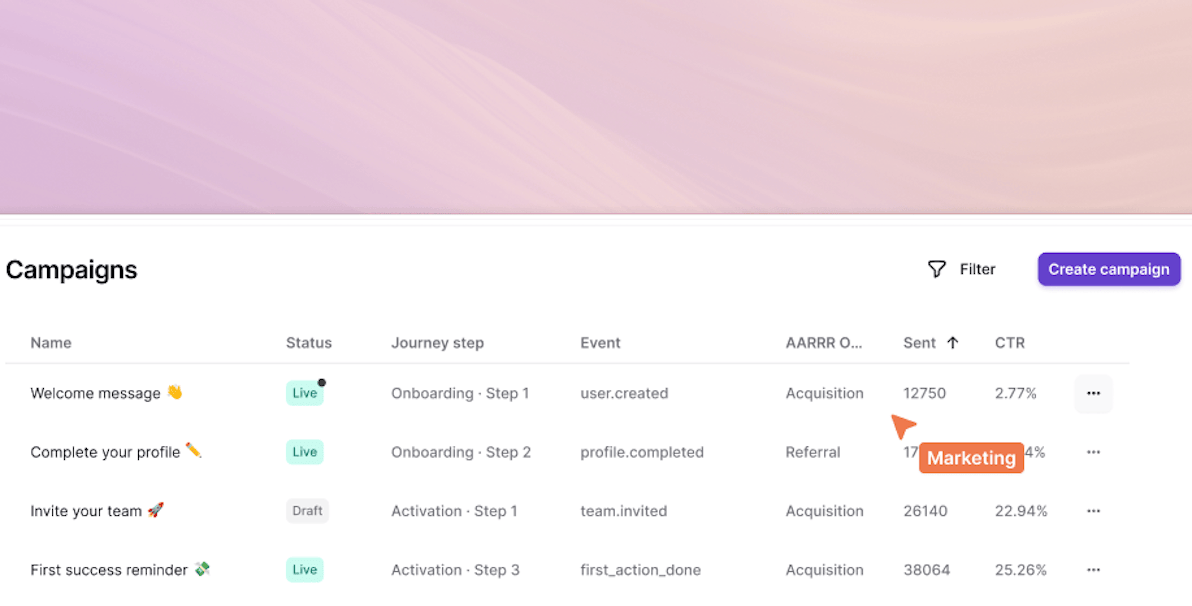Open three-dot menu for First success reminder
Viewport: 1192px width, 606px height.
click(1093, 570)
